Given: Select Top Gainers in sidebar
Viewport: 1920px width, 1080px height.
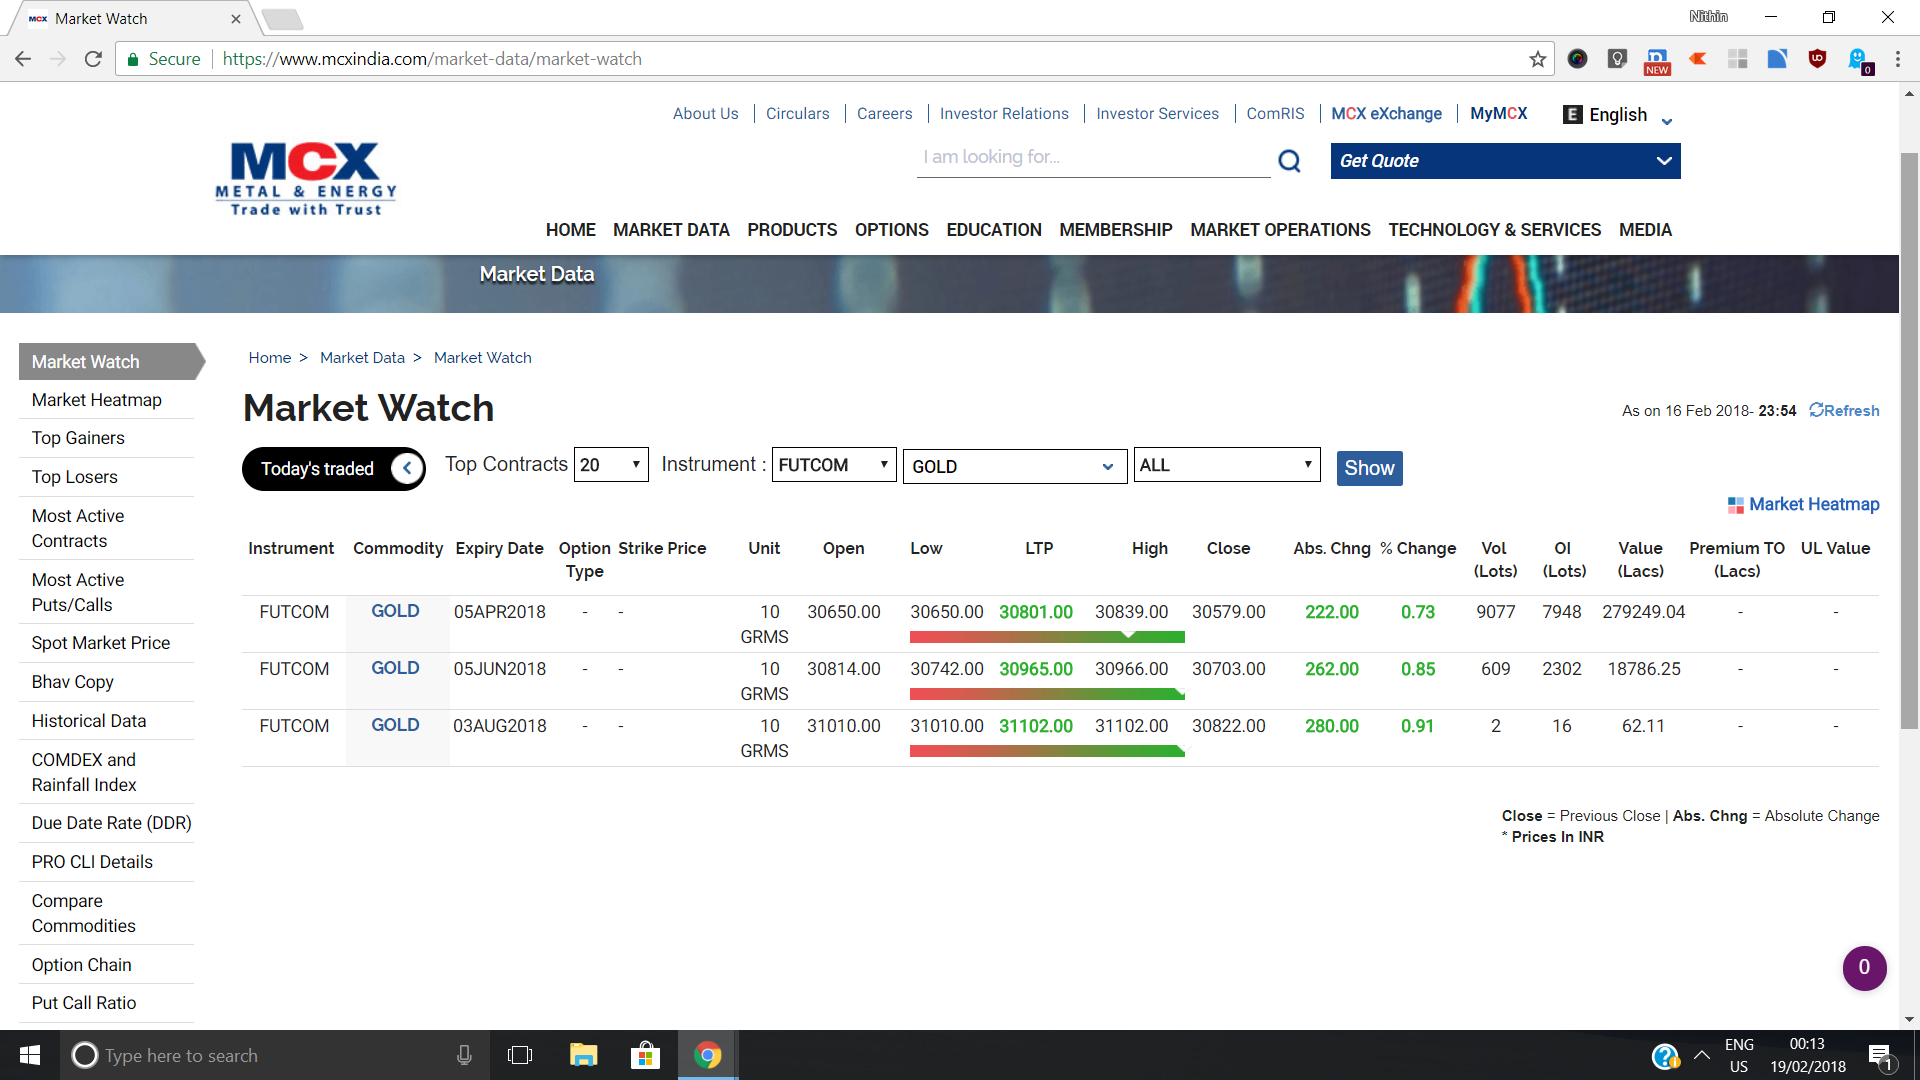Looking at the screenshot, I should (x=78, y=438).
